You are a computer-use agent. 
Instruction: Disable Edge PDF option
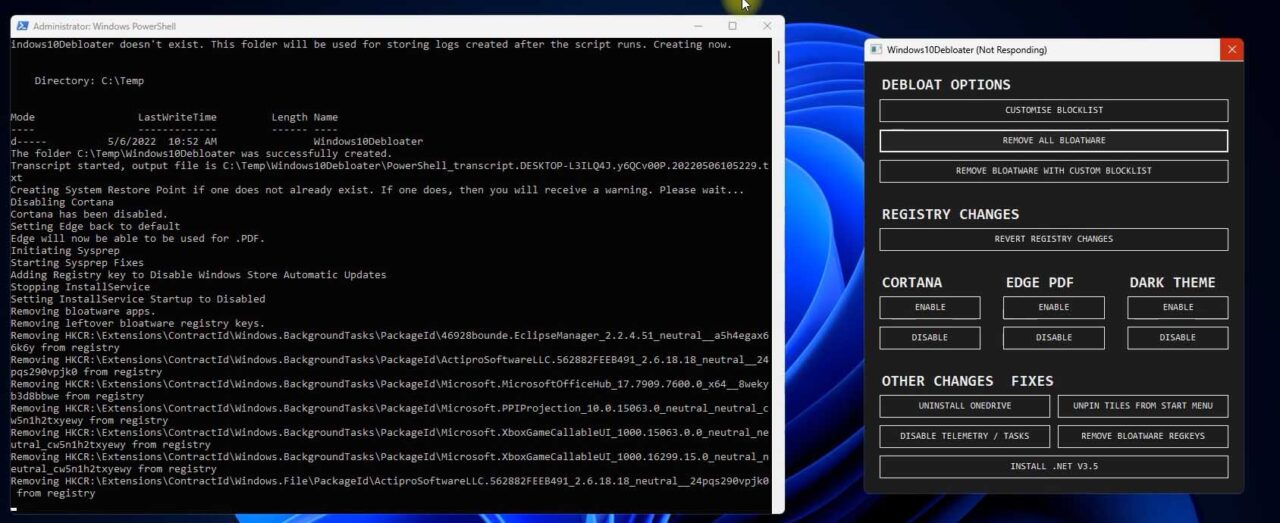click(1054, 337)
